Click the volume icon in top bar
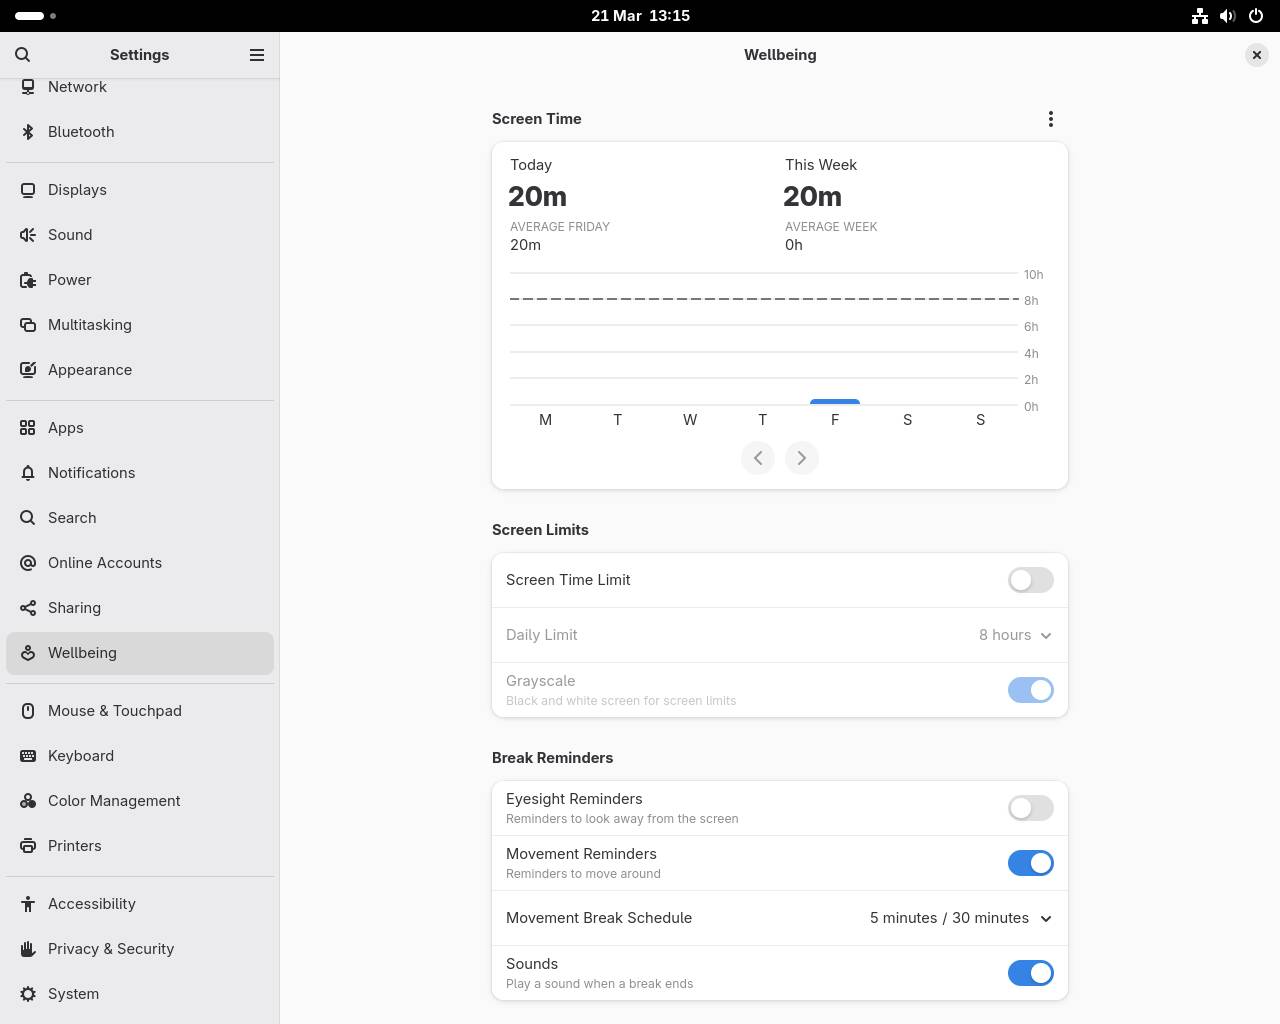This screenshot has width=1280, height=1024. pyautogui.click(x=1228, y=16)
